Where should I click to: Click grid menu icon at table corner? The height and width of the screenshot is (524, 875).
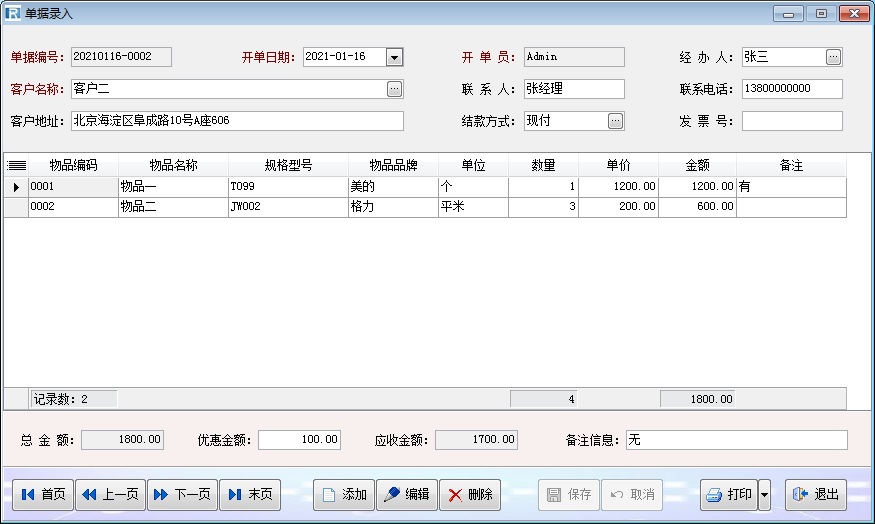point(16,166)
